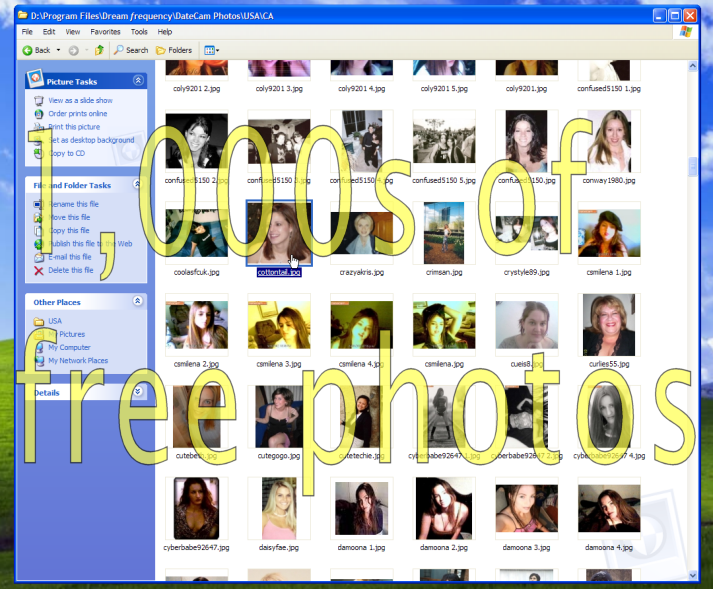The width and height of the screenshot is (713, 589).
Task: Click Order prints online link
Action: click(78, 114)
